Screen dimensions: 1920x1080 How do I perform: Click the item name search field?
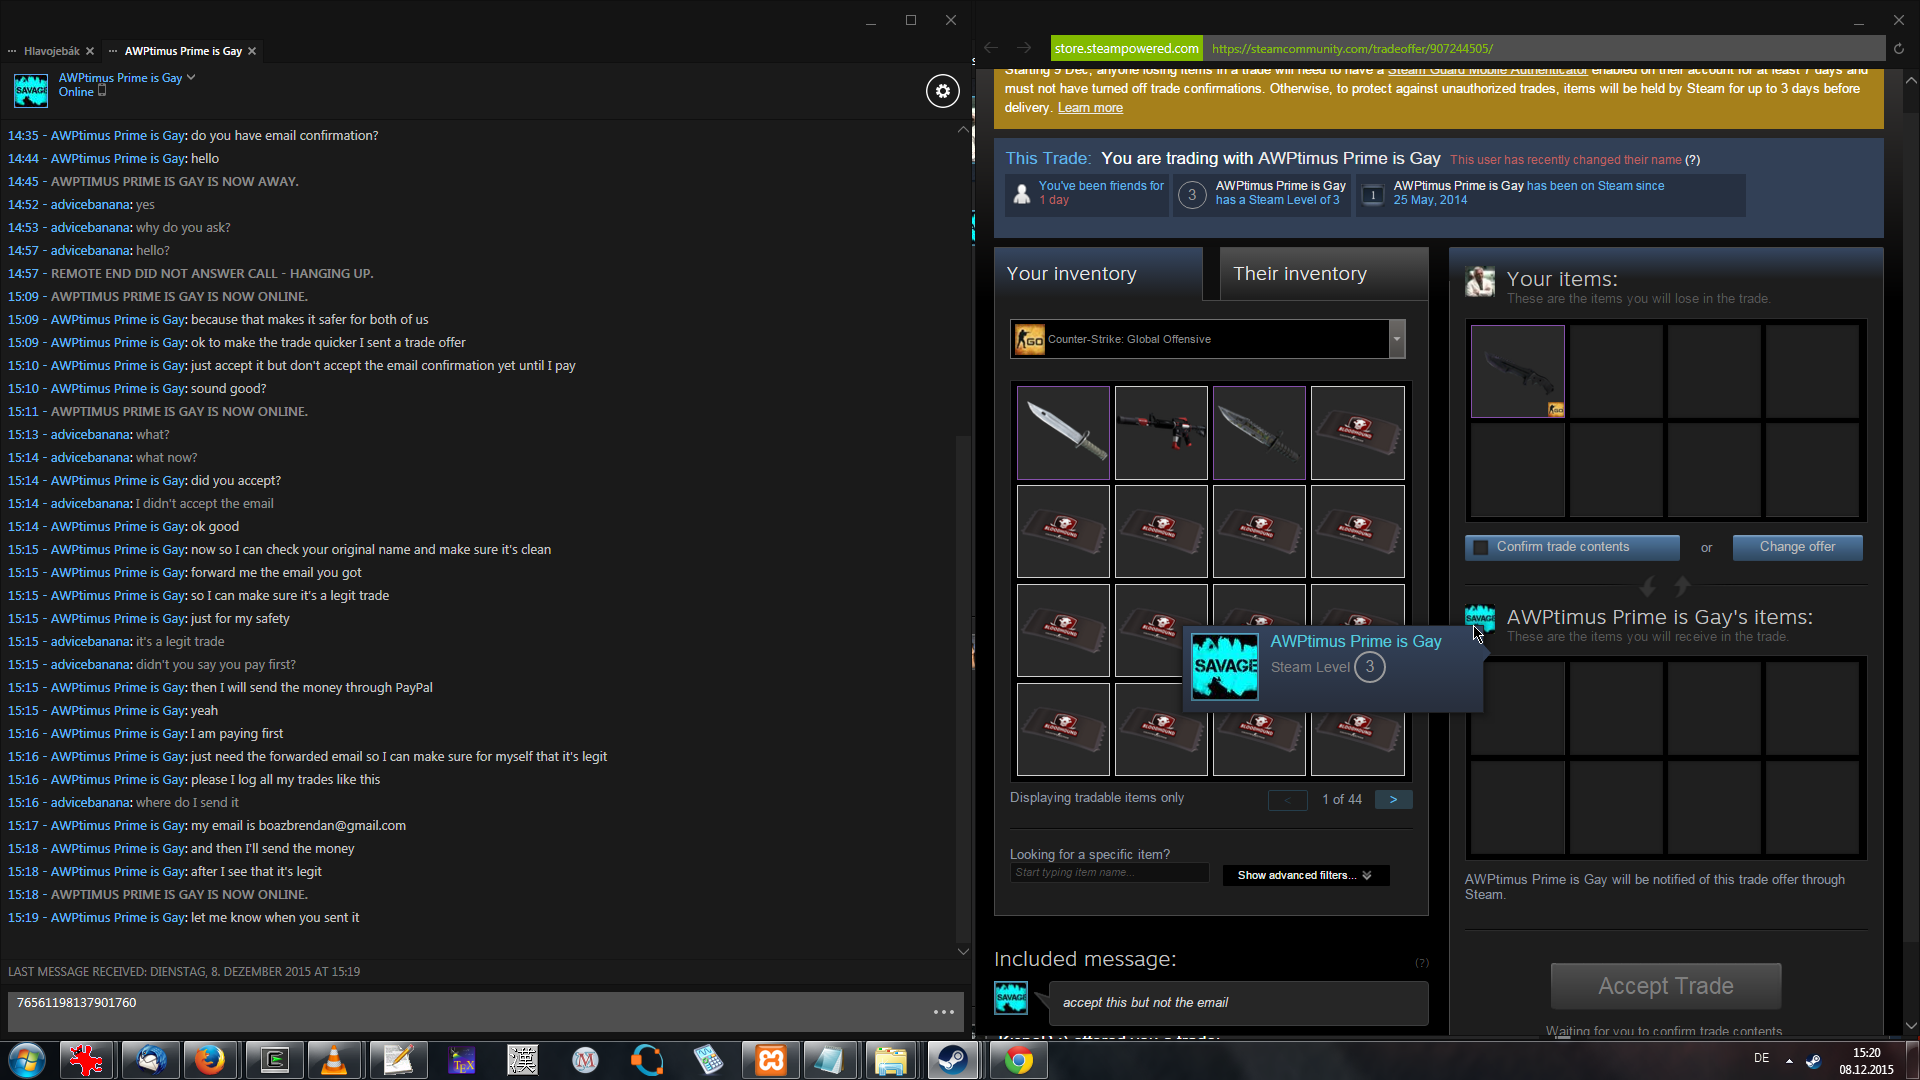[1108, 873]
